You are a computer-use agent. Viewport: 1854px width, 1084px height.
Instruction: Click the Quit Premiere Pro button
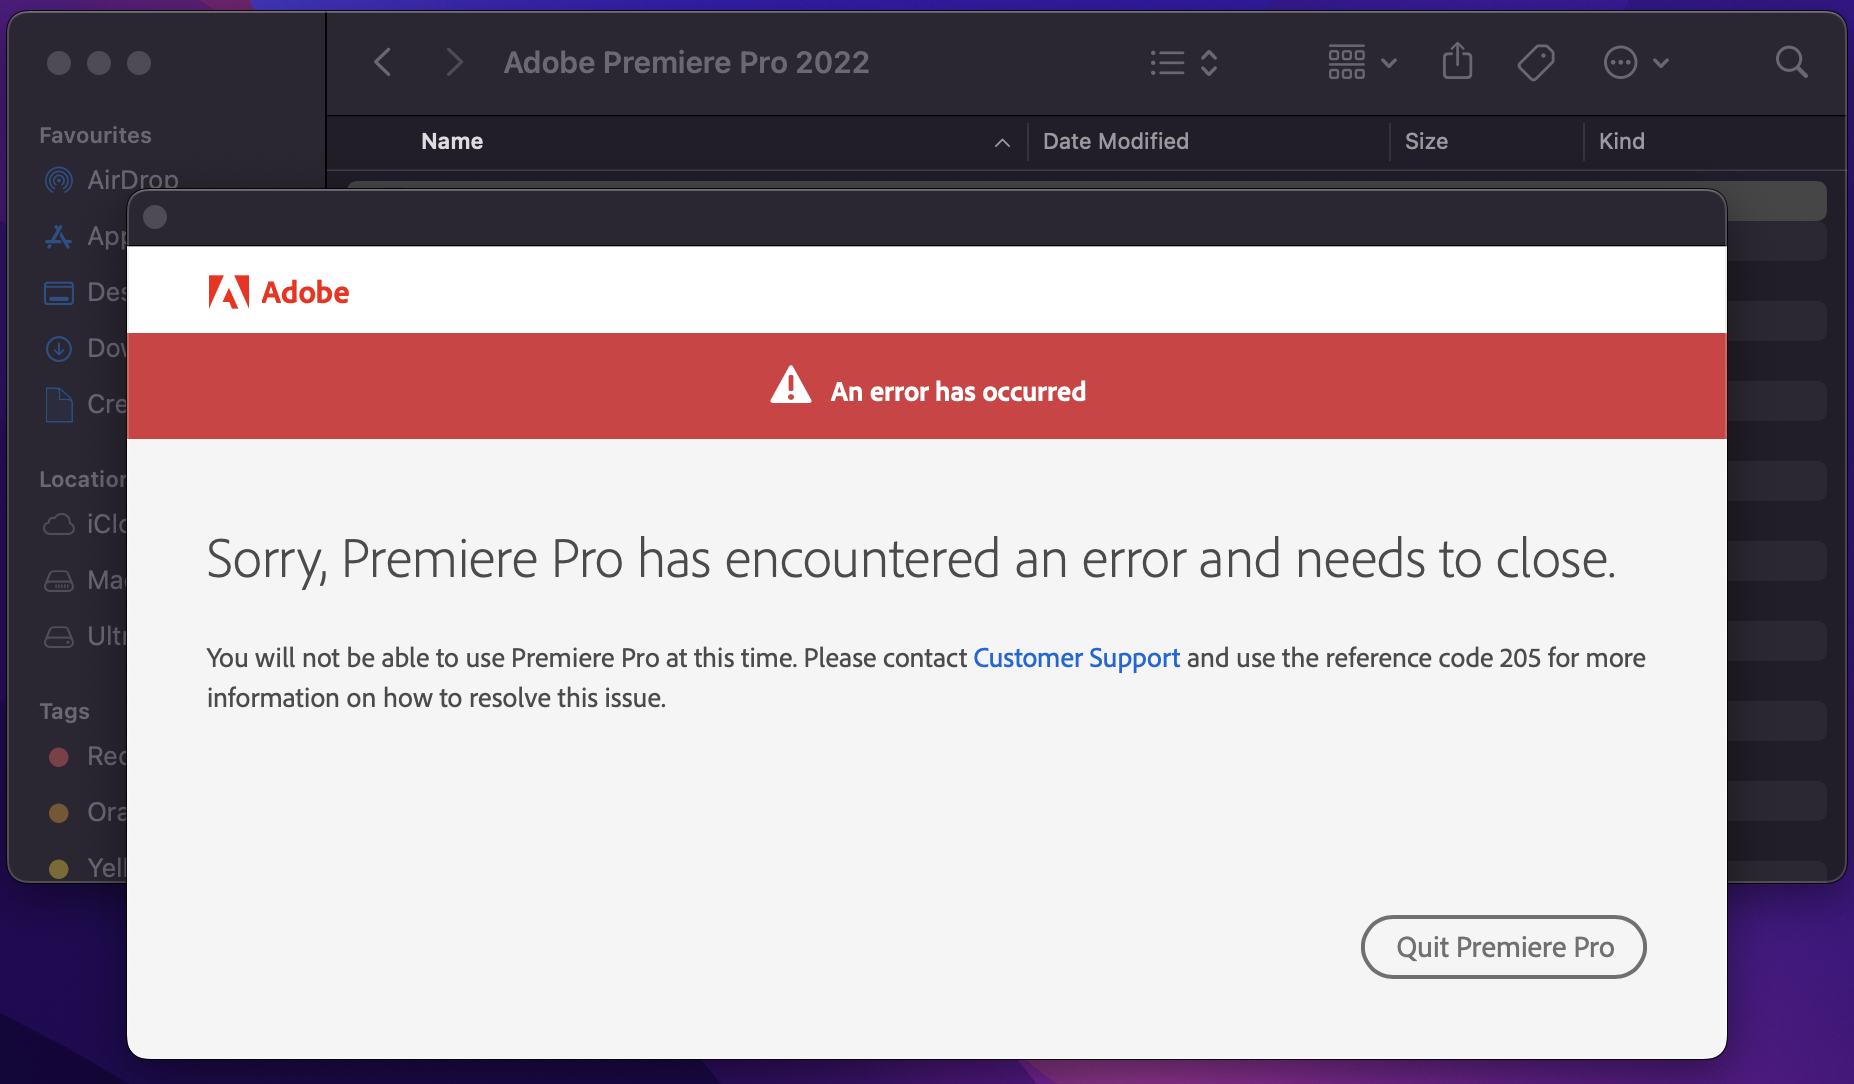[x=1503, y=947]
